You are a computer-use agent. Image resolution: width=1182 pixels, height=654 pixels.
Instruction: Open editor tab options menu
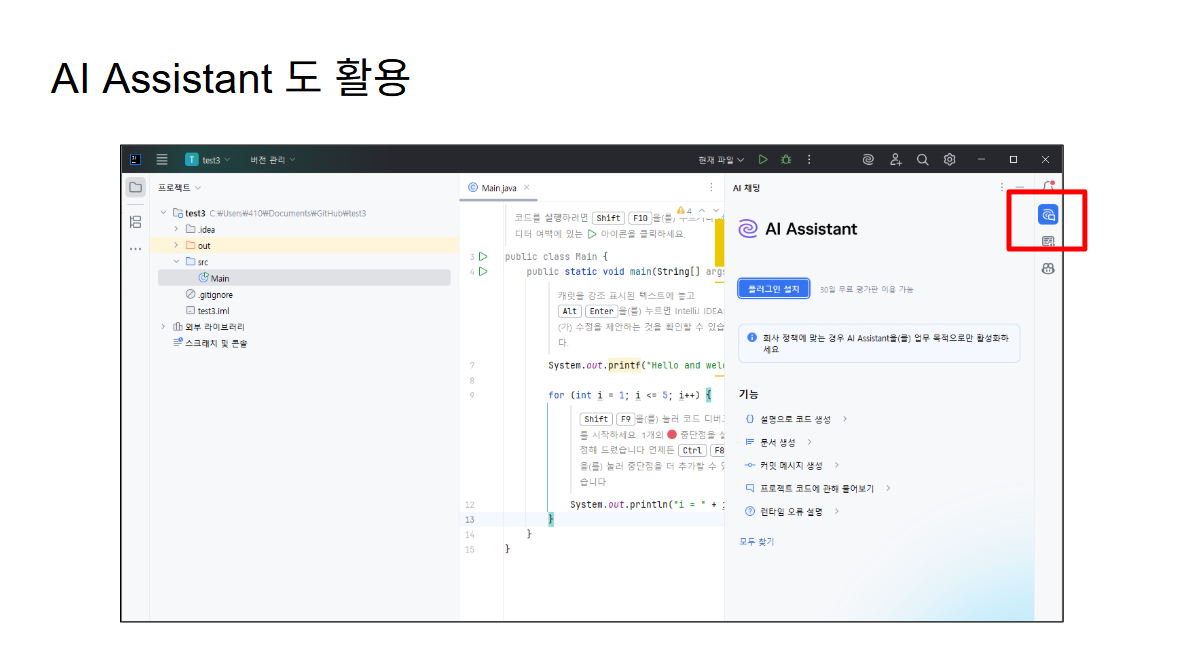click(x=711, y=188)
